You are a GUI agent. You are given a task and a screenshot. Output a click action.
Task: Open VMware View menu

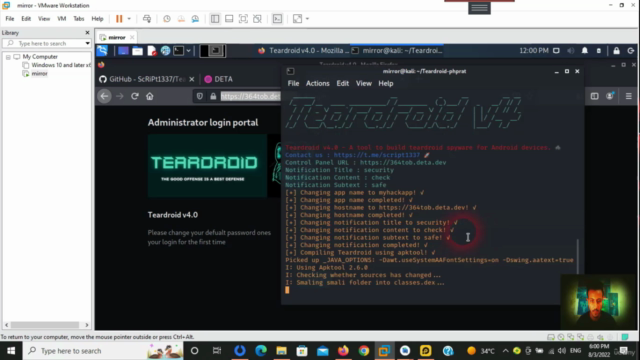click(44, 19)
